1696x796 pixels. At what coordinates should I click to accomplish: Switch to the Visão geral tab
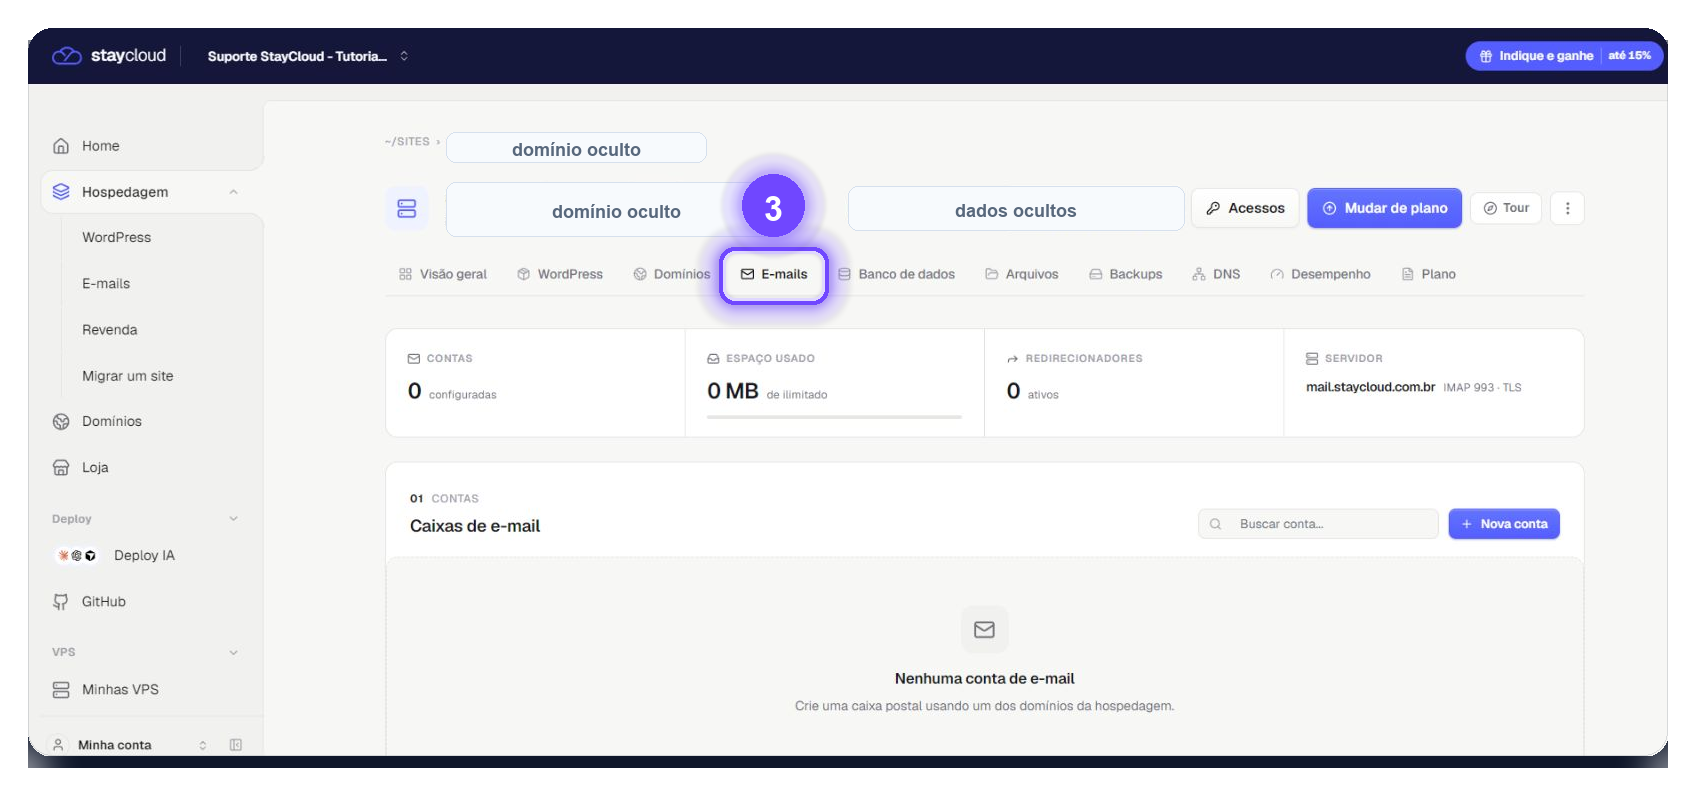click(x=442, y=274)
